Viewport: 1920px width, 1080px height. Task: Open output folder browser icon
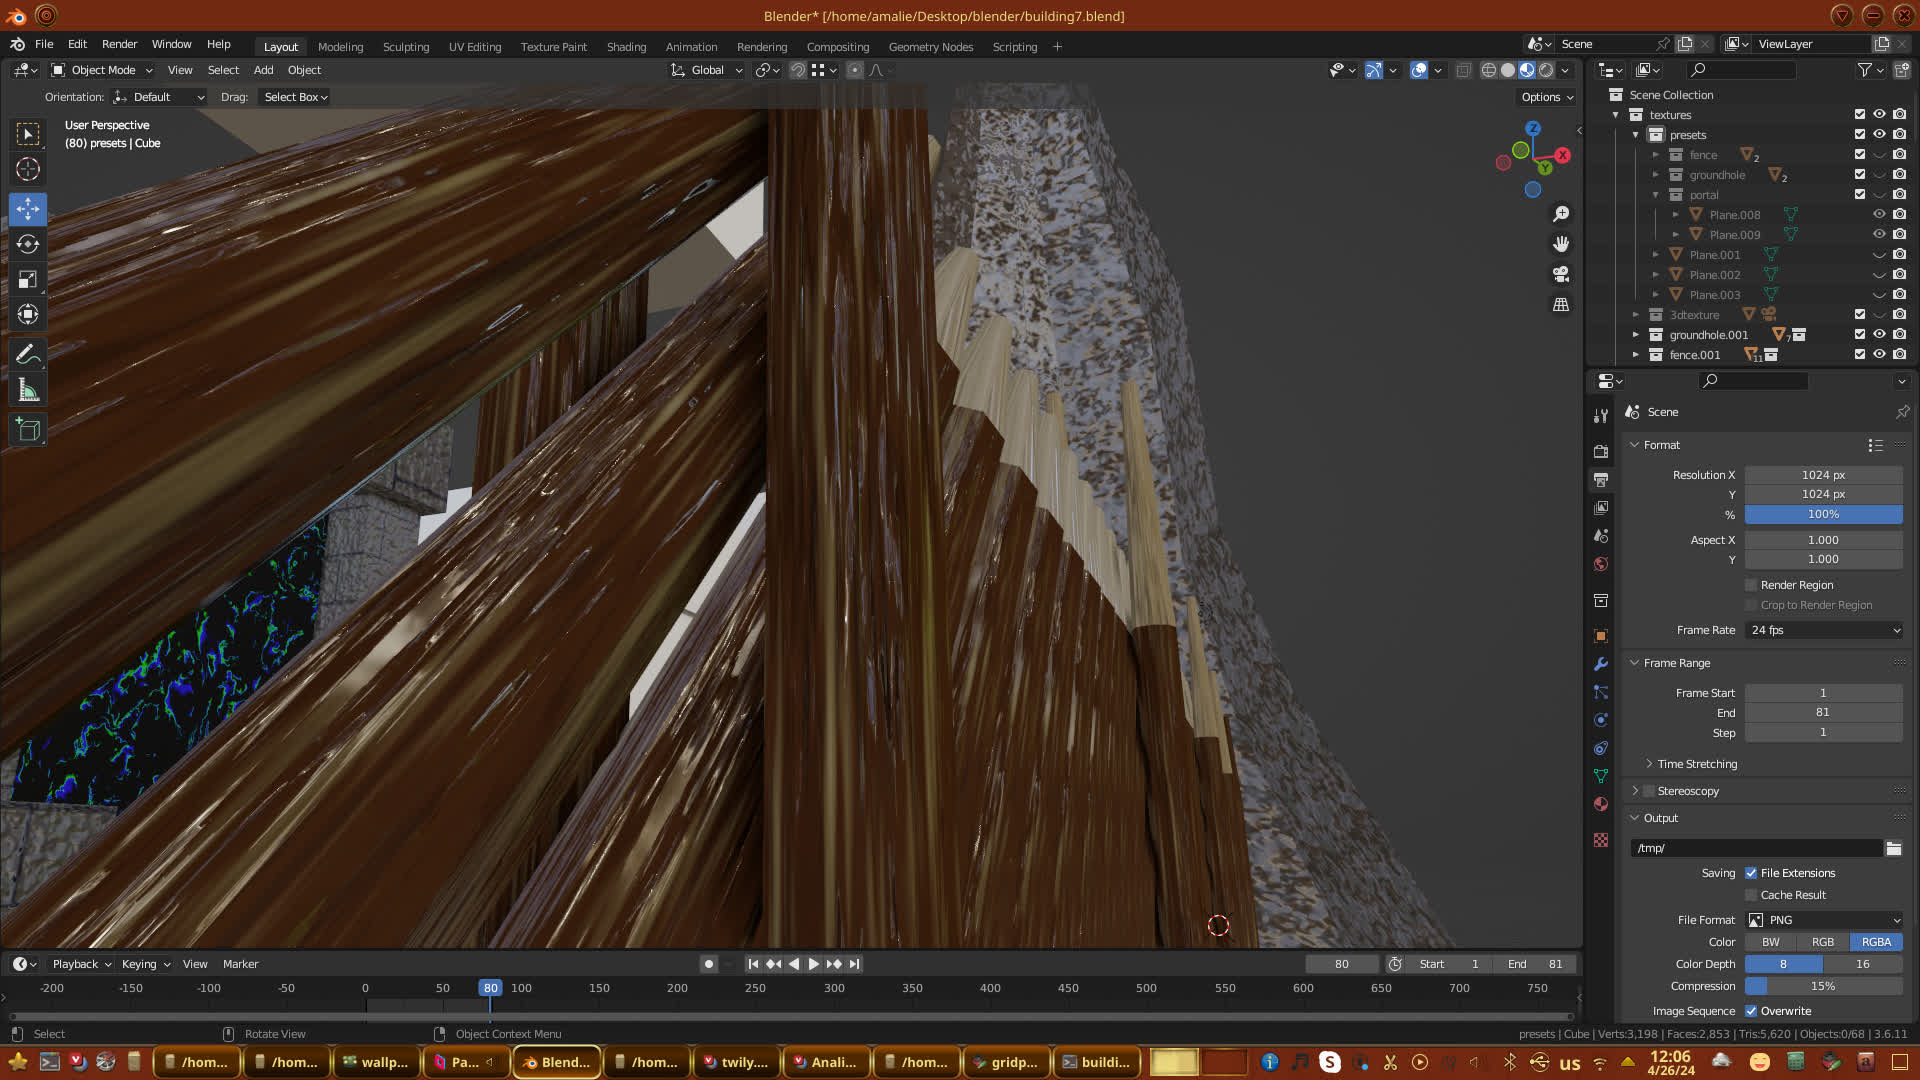tap(1894, 848)
